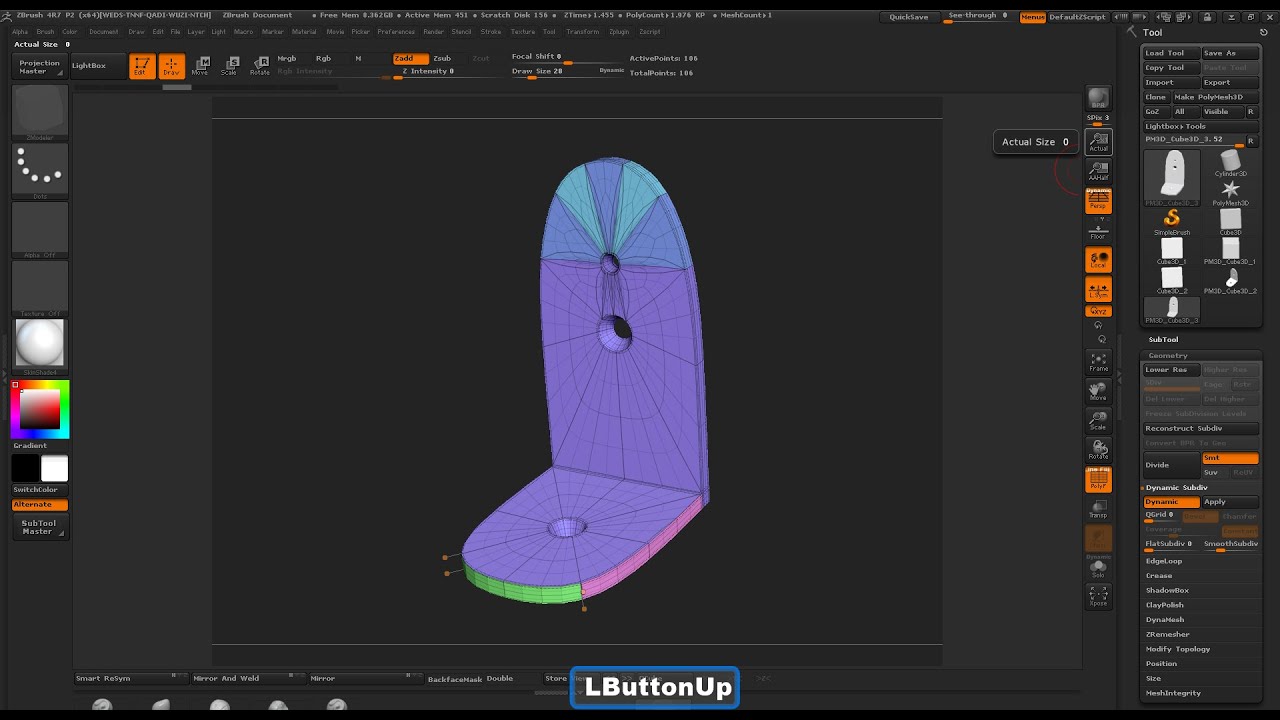
Task: Open SubTool Master plugin
Action: pos(39,527)
